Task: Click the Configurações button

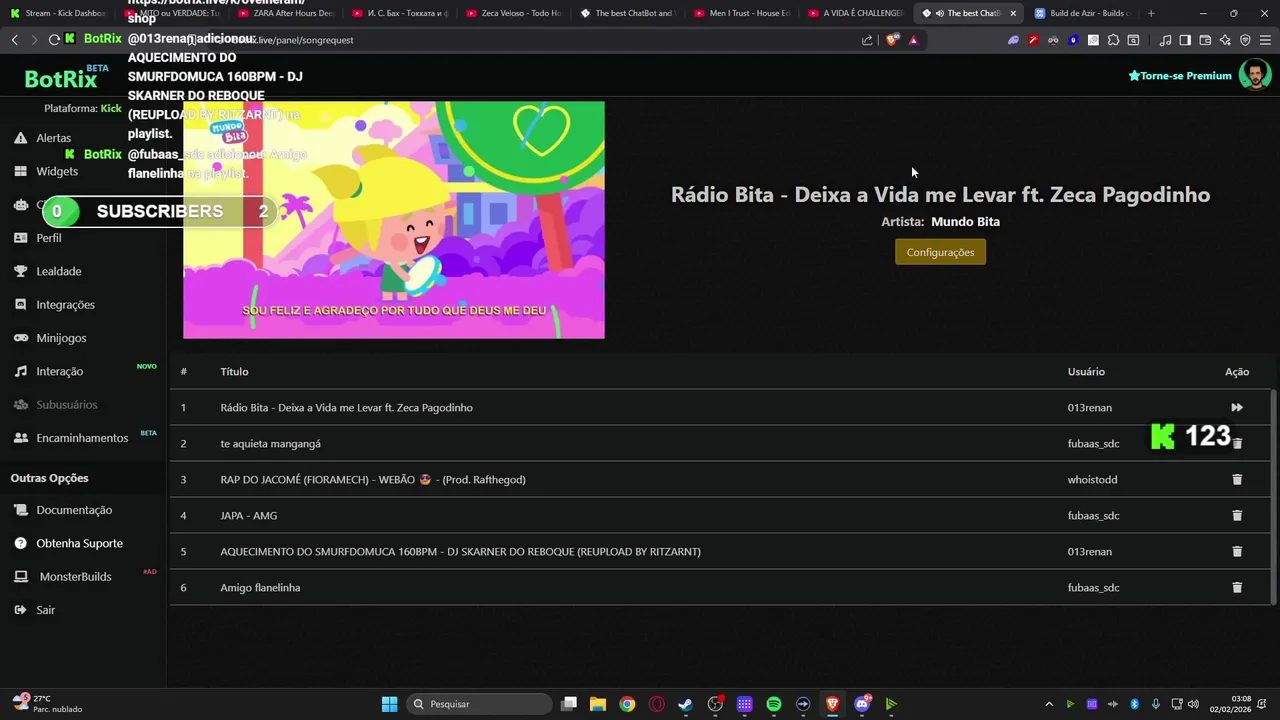Action: [x=940, y=252]
